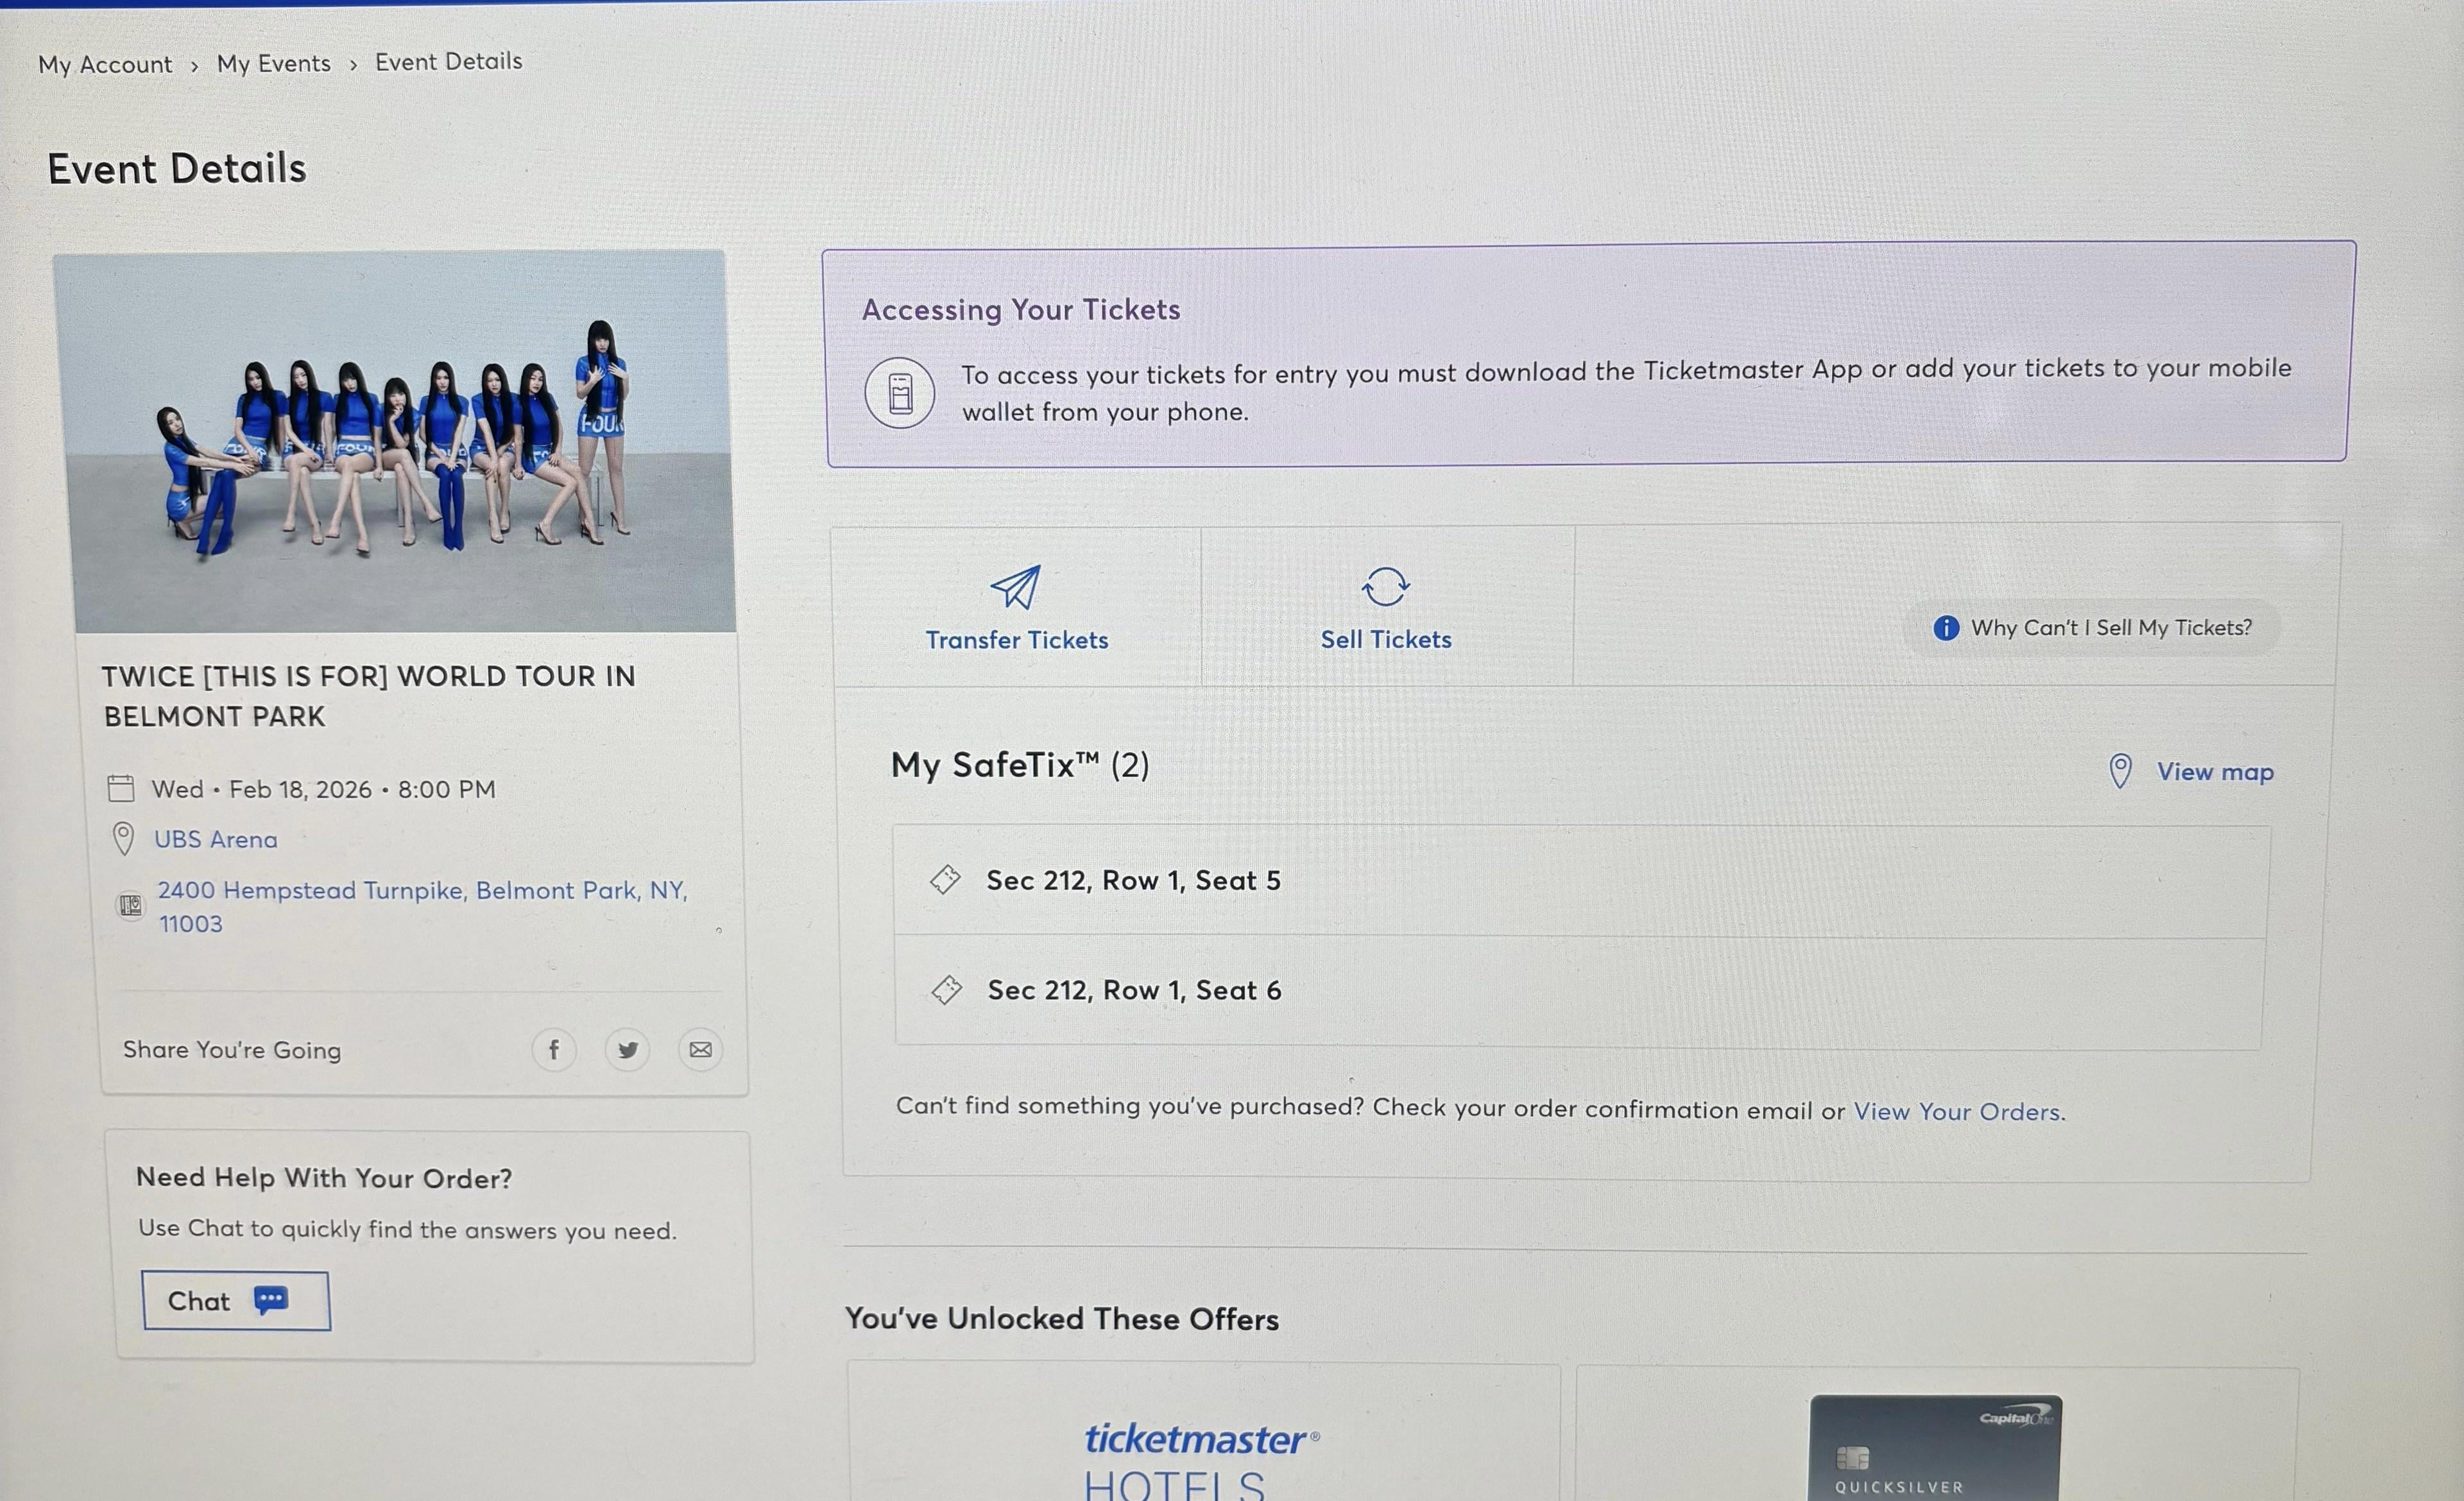Share event via Facebook icon

pos(553,1050)
